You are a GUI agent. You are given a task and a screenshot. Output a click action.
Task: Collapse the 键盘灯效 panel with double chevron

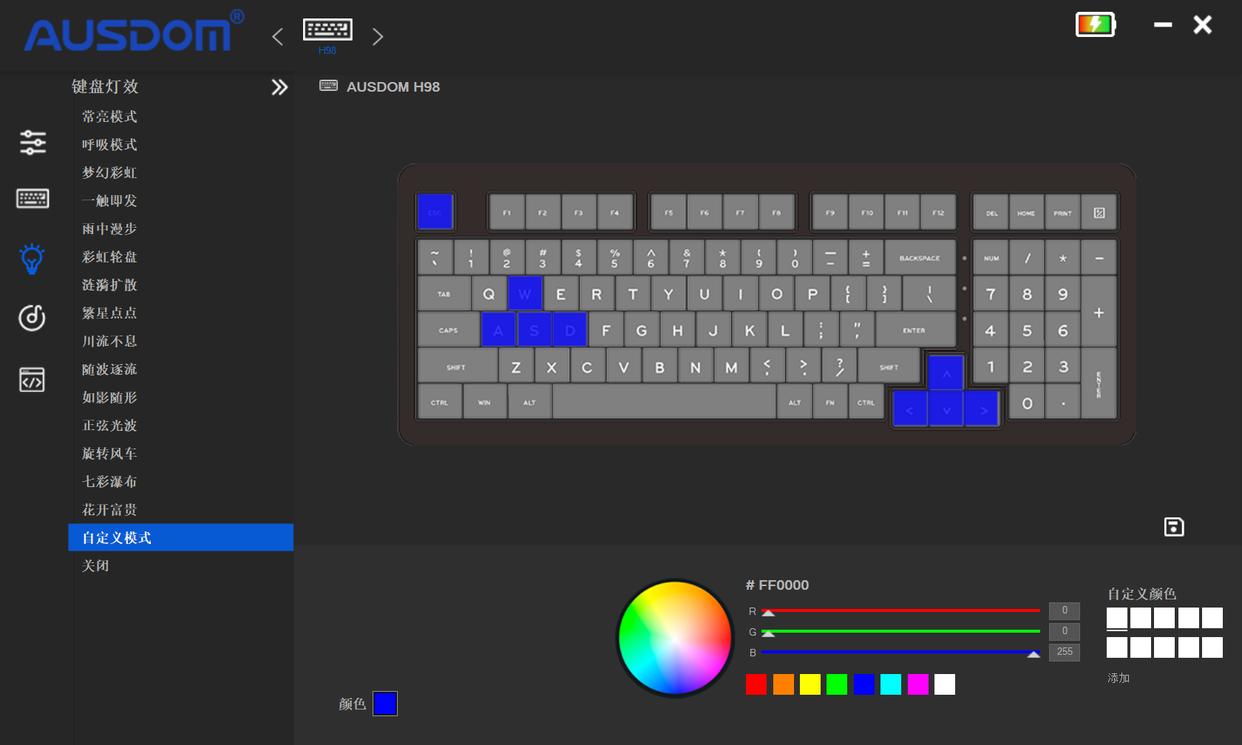click(x=279, y=87)
